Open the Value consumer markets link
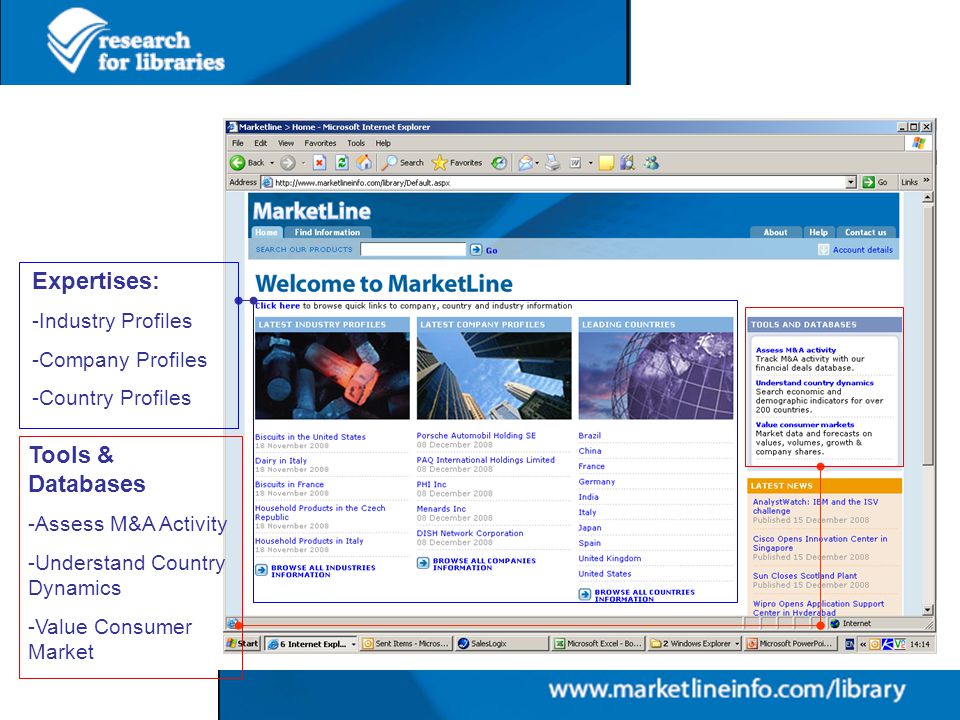 [x=804, y=424]
